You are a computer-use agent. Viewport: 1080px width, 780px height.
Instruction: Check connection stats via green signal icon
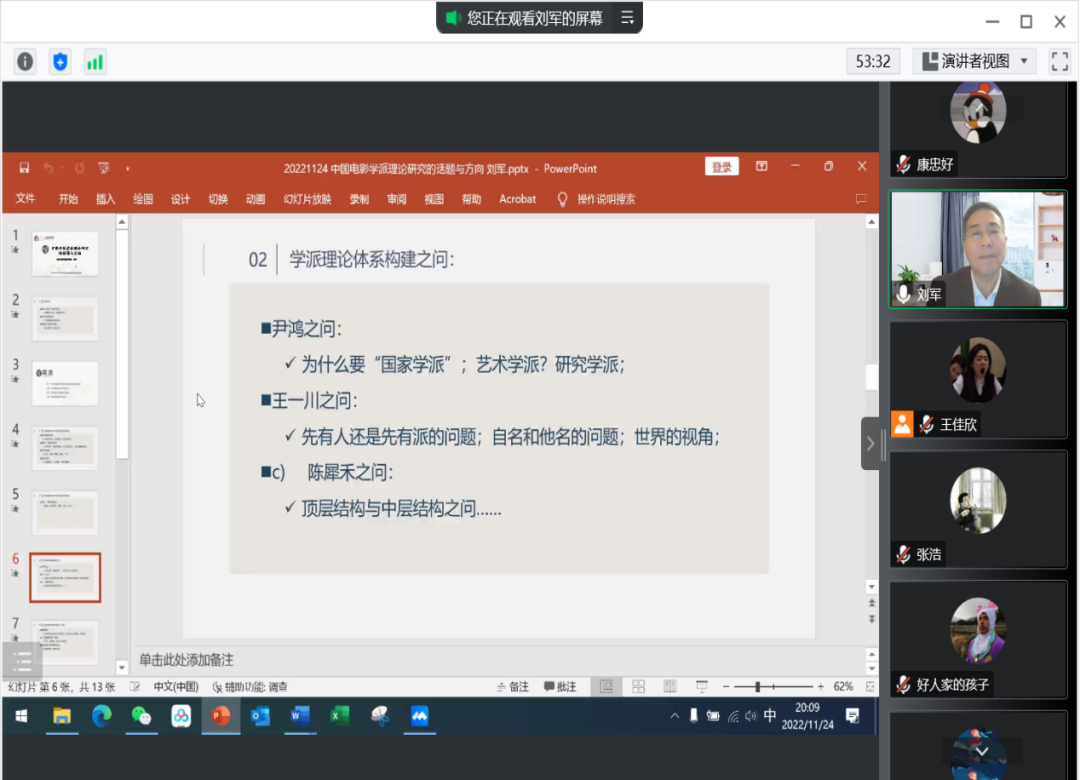coord(95,61)
